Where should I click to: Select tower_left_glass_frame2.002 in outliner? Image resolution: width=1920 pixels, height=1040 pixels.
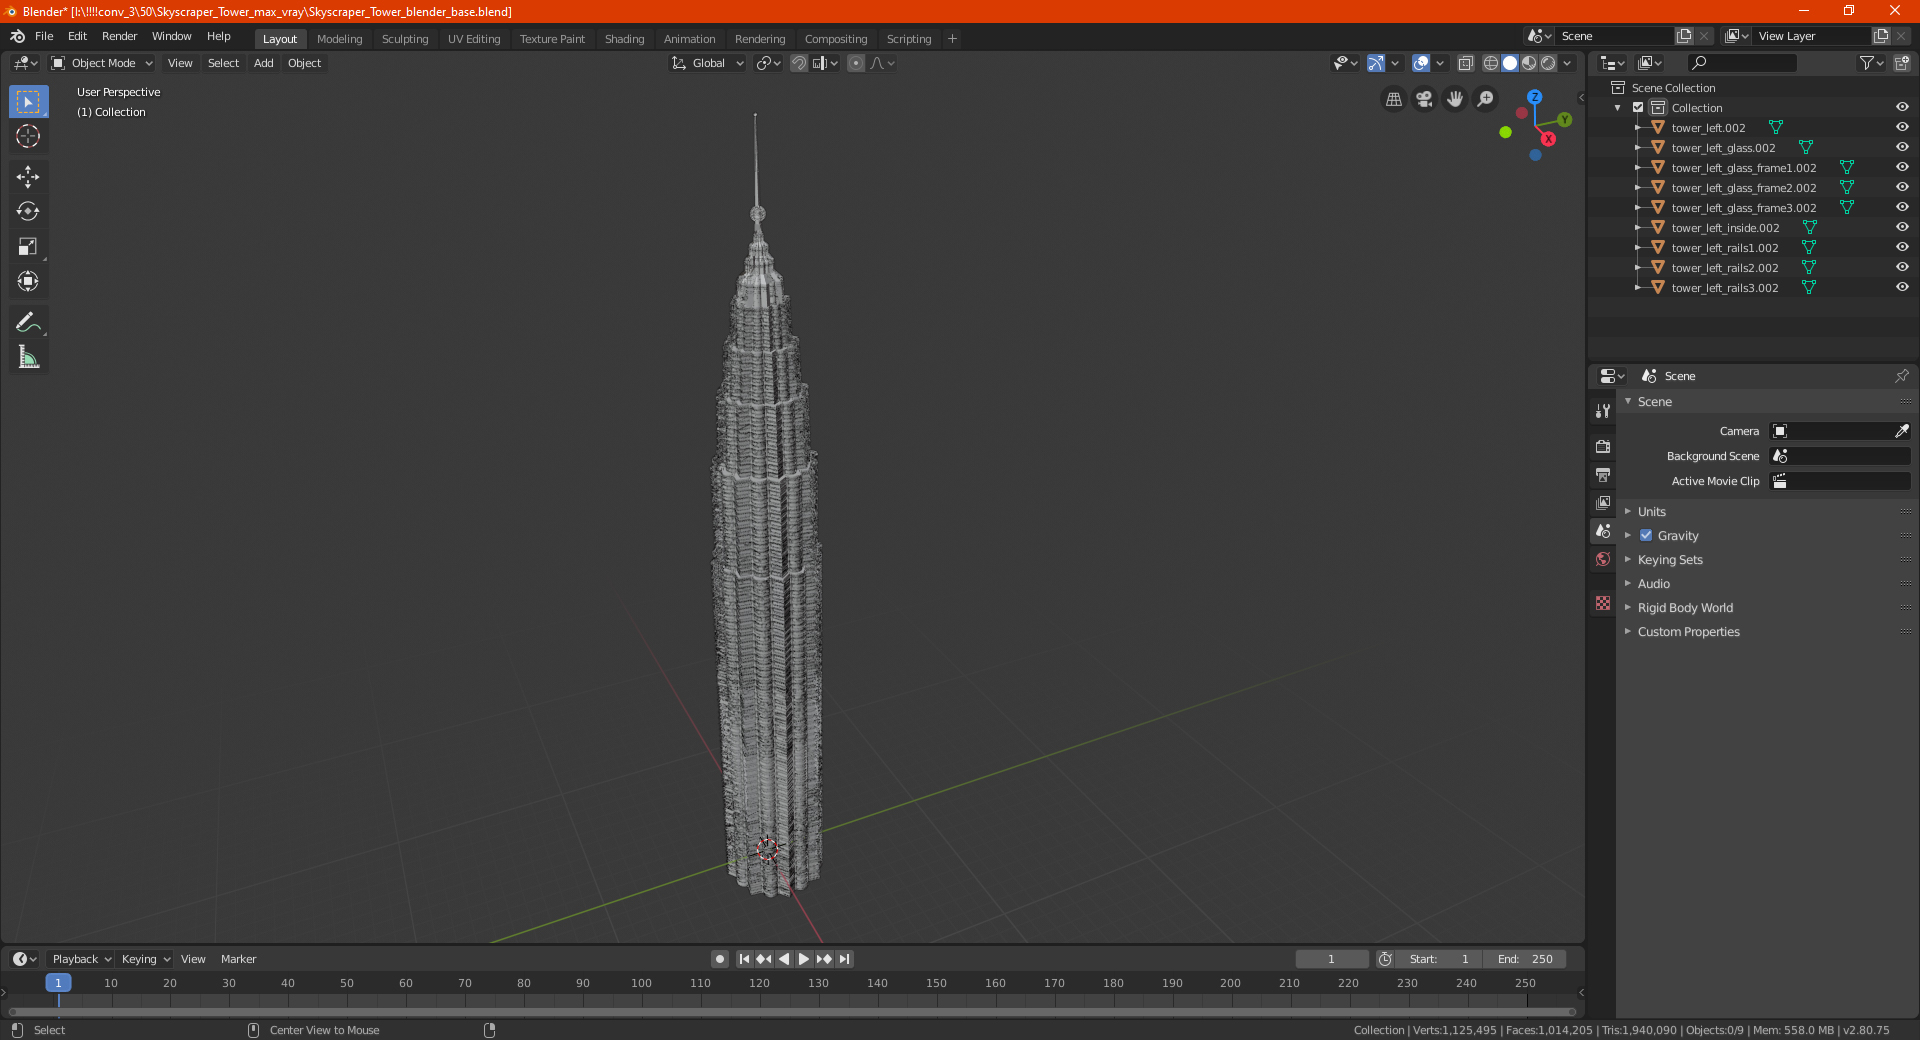(x=1743, y=188)
